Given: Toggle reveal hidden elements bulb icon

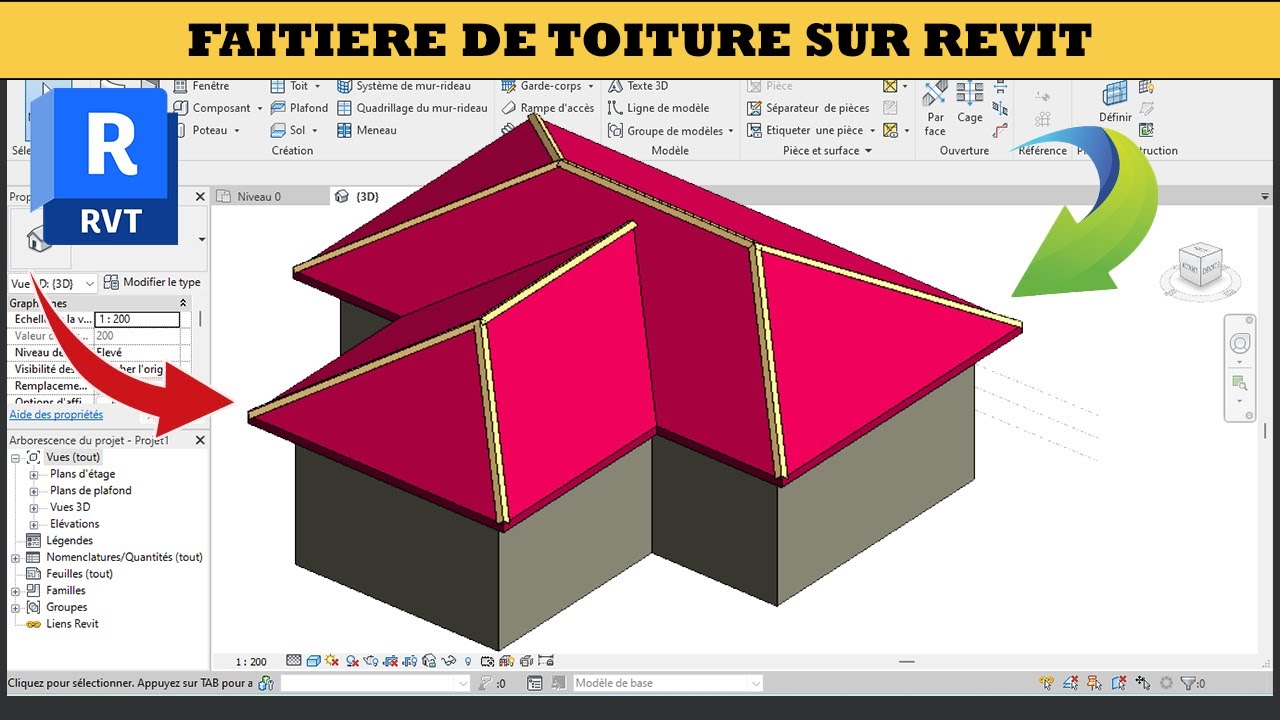Looking at the screenshot, I should point(468,661).
